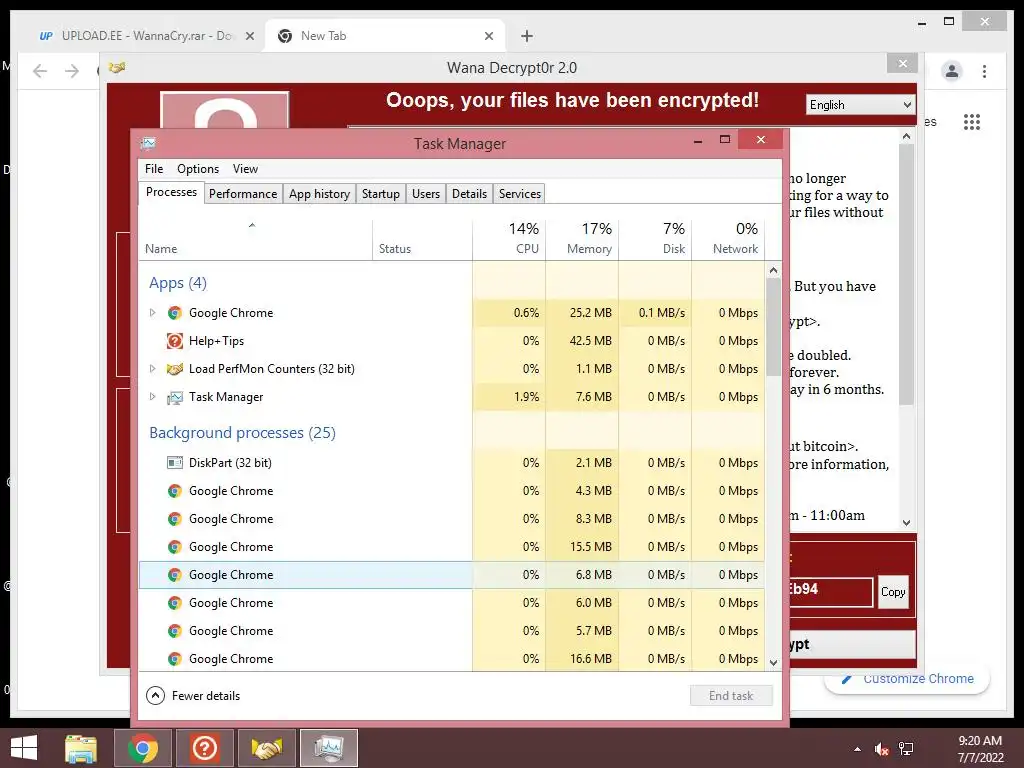Click the Chrome icon with 5.7 MB memory
This screenshot has width=1024, height=768.
click(174, 632)
